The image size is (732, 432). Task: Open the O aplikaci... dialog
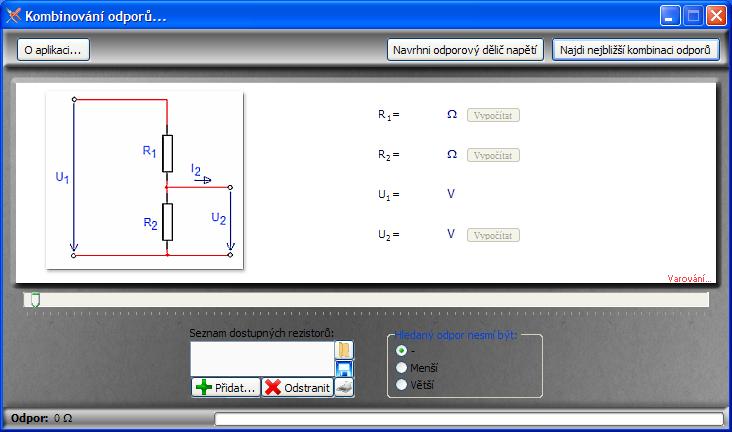point(53,50)
